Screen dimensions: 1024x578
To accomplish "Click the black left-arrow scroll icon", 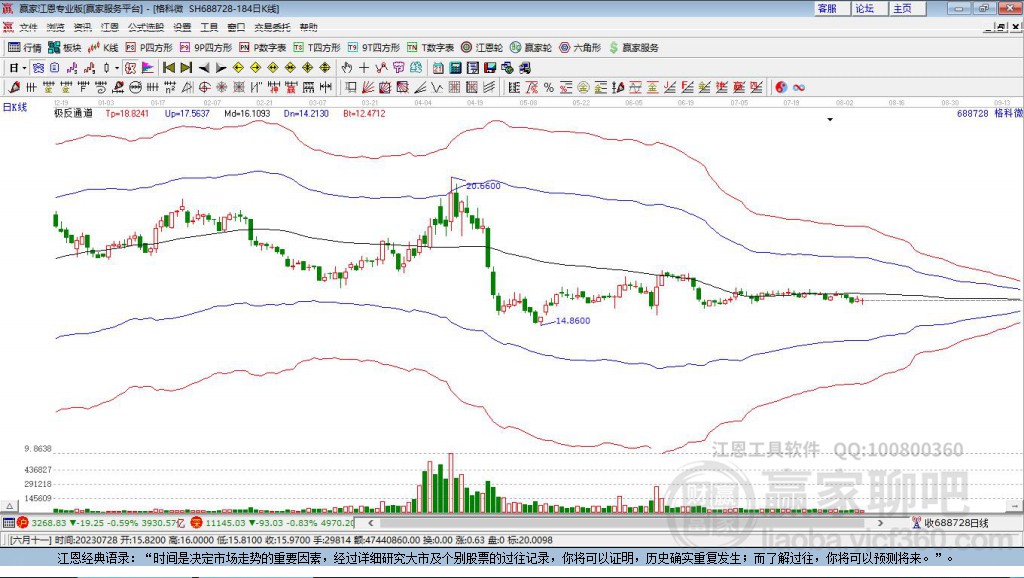I will tap(204, 68).
